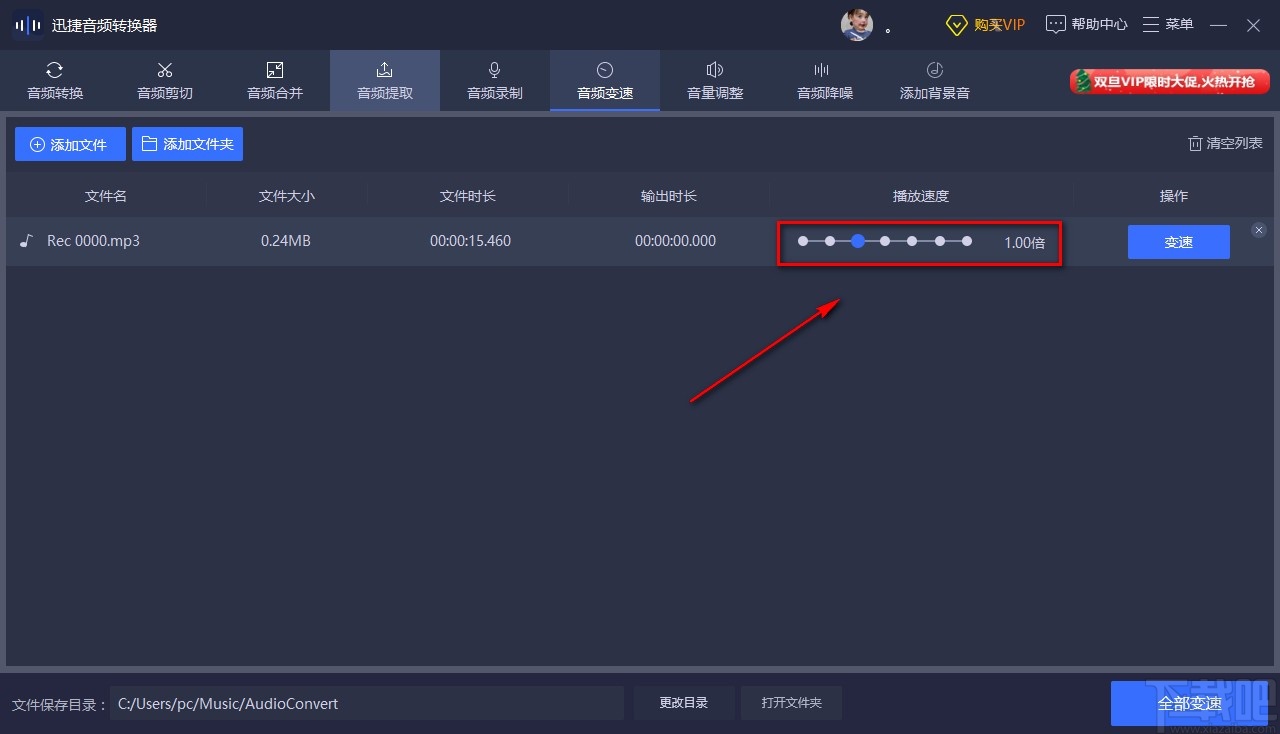Click the 全部变速 convert all button
Screen dimensions: 1280x734
(x=1190, y=703)
